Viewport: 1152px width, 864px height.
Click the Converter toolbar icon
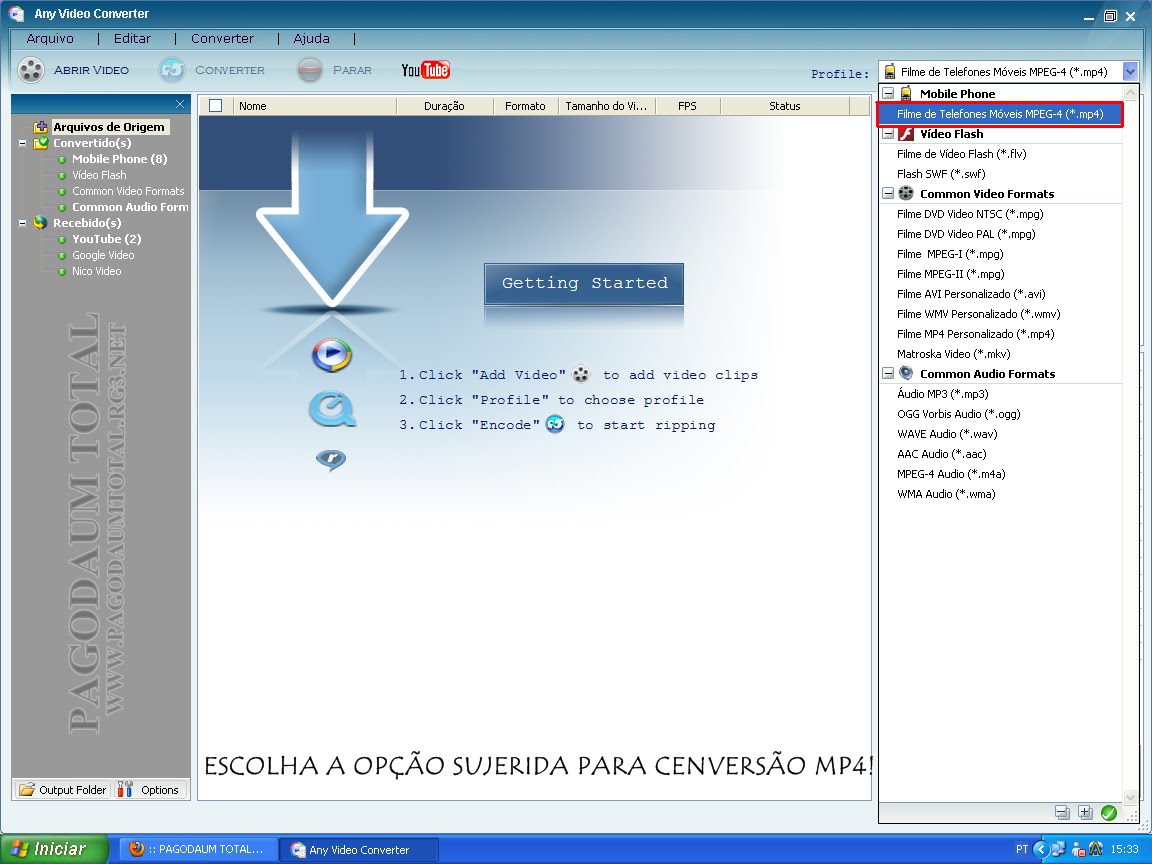coord(172,70)
